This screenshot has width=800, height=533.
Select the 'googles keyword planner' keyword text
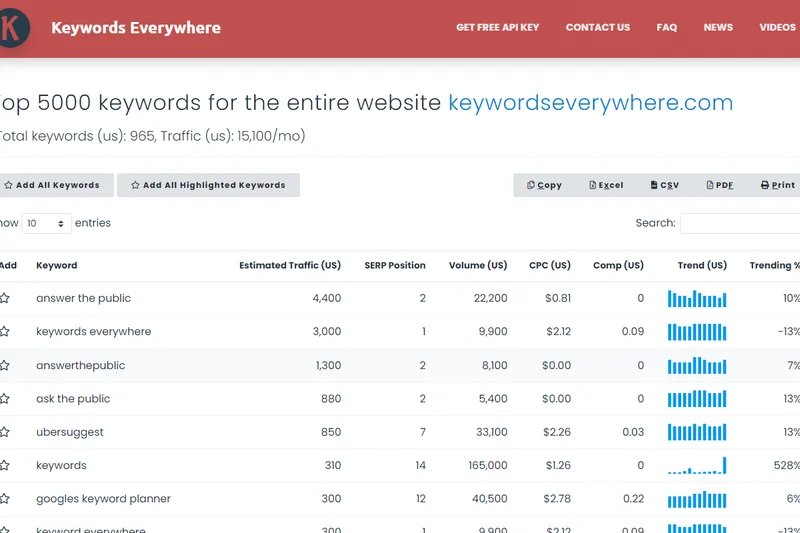click(104, 499)
